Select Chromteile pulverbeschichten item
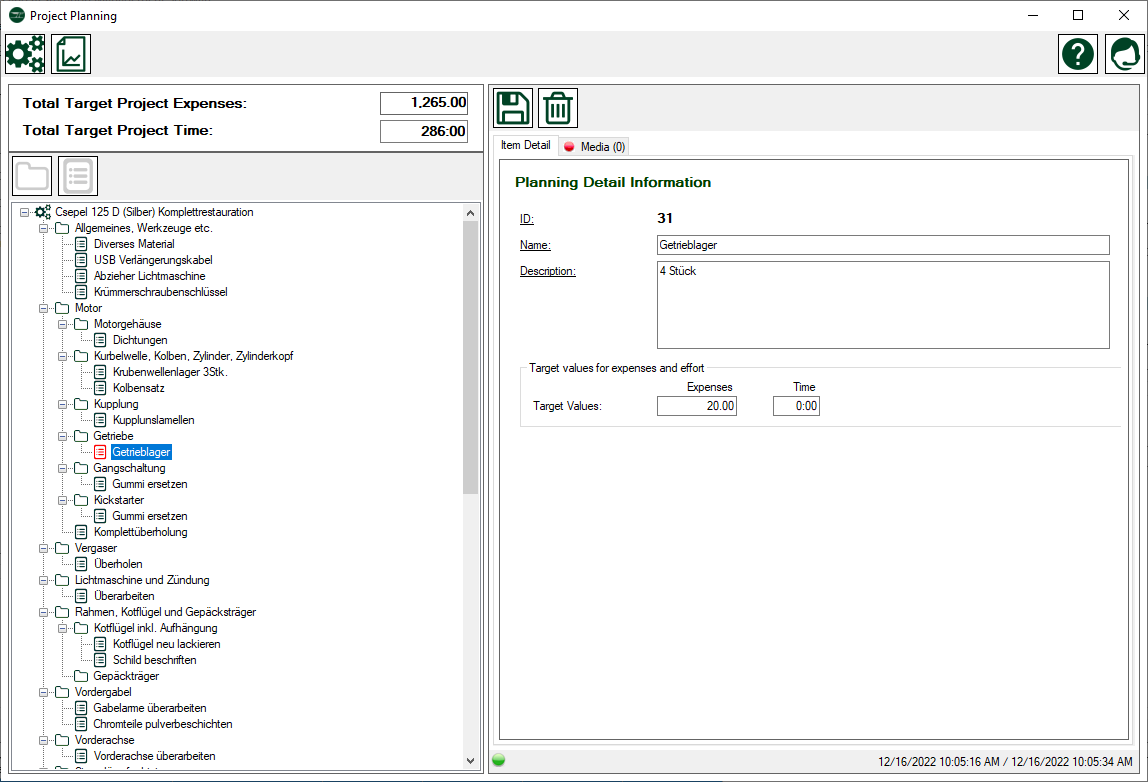The width and height of the screenshot is (1148, 782). point(163,724)
